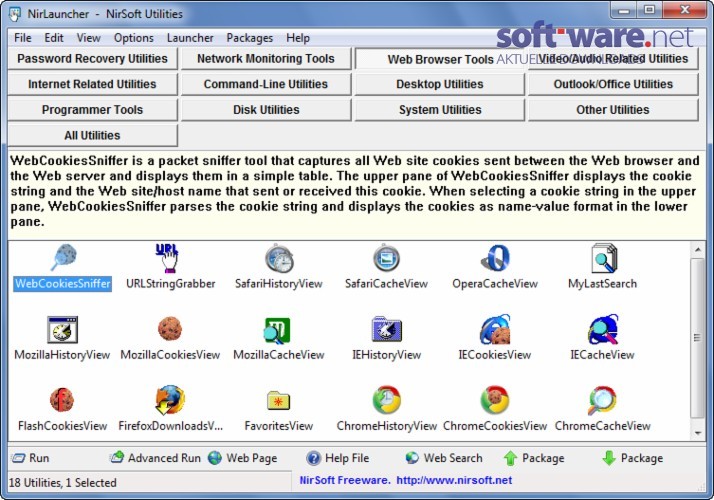The width and height of the screenshot is (714, 500).
Task: Click the NirLauncher title bar icon
Action: coord(15,14)
